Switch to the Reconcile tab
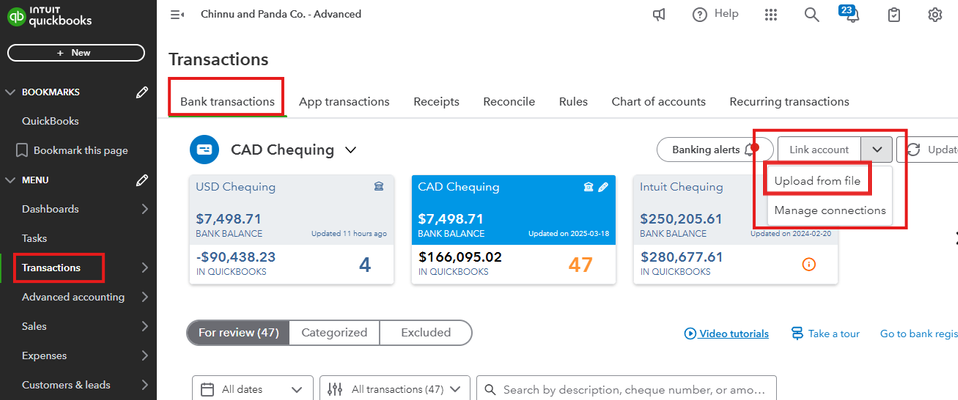This screenshot has width=958, height=400. tap(509, 101)
